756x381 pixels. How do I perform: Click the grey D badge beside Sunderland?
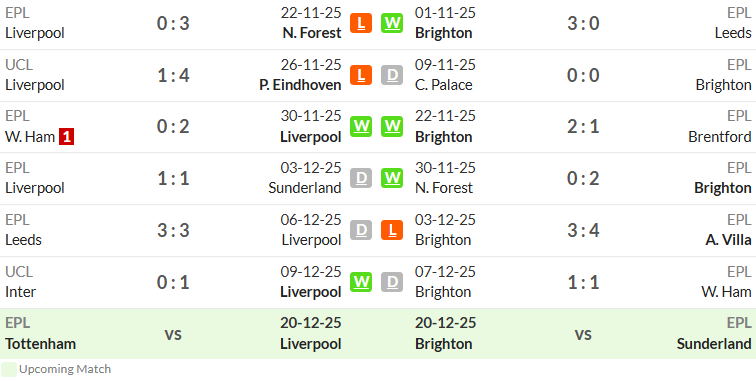[x=361, y=178]
